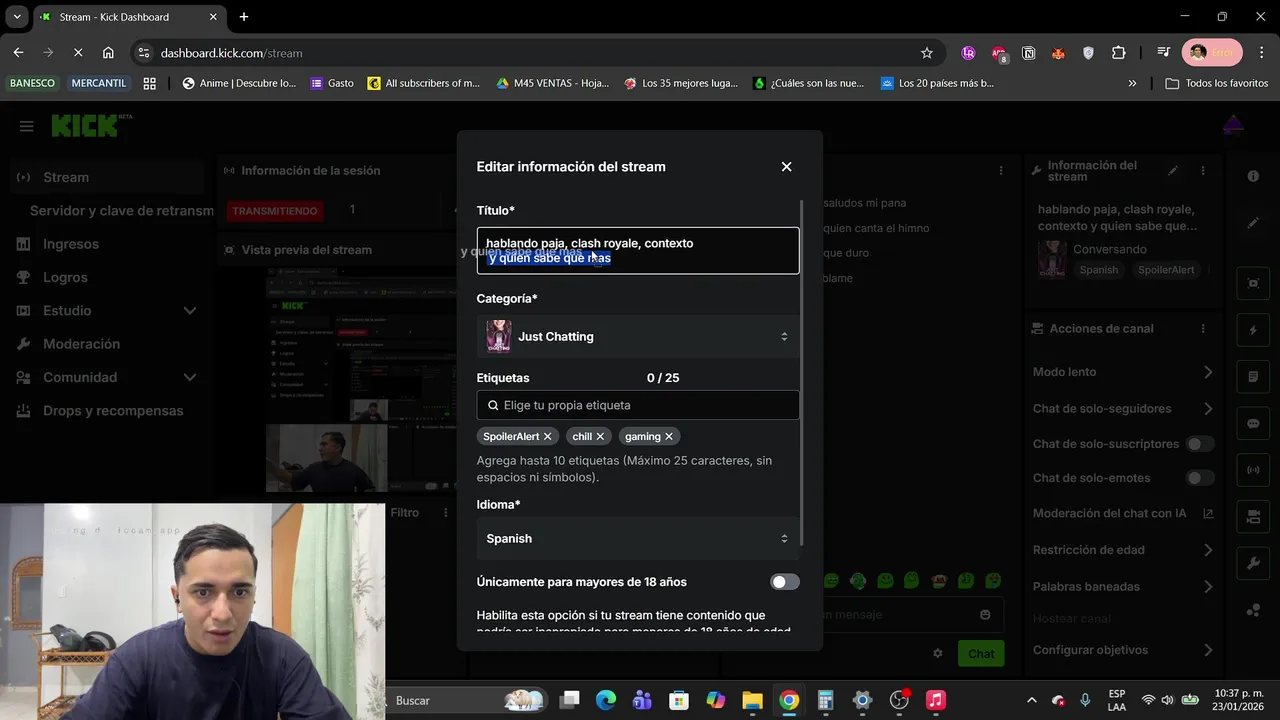Bookmark this page with the star icon
Image resolution: width=1280 pixels, height=720 pixels.
click(926, 53)
